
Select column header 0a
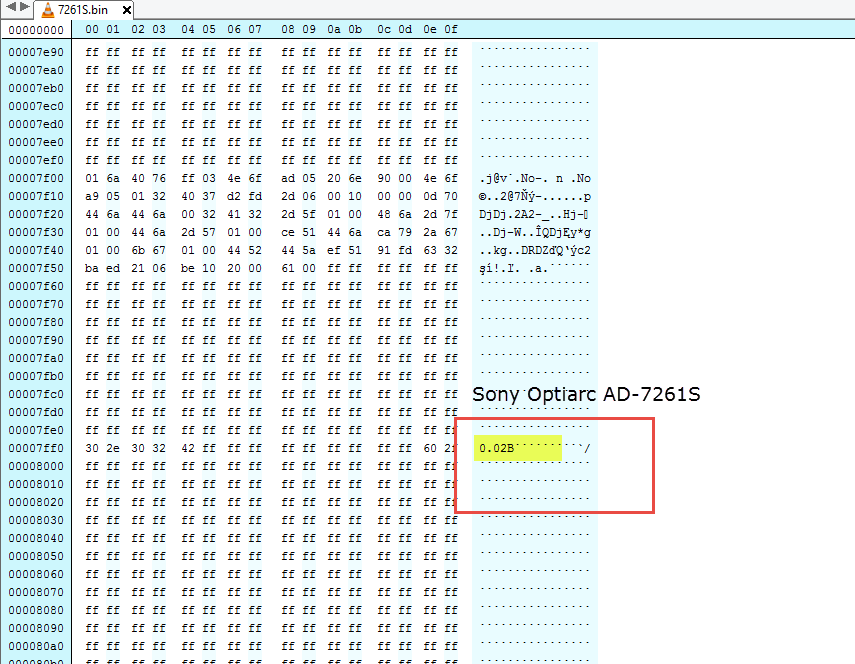(334, 29)
